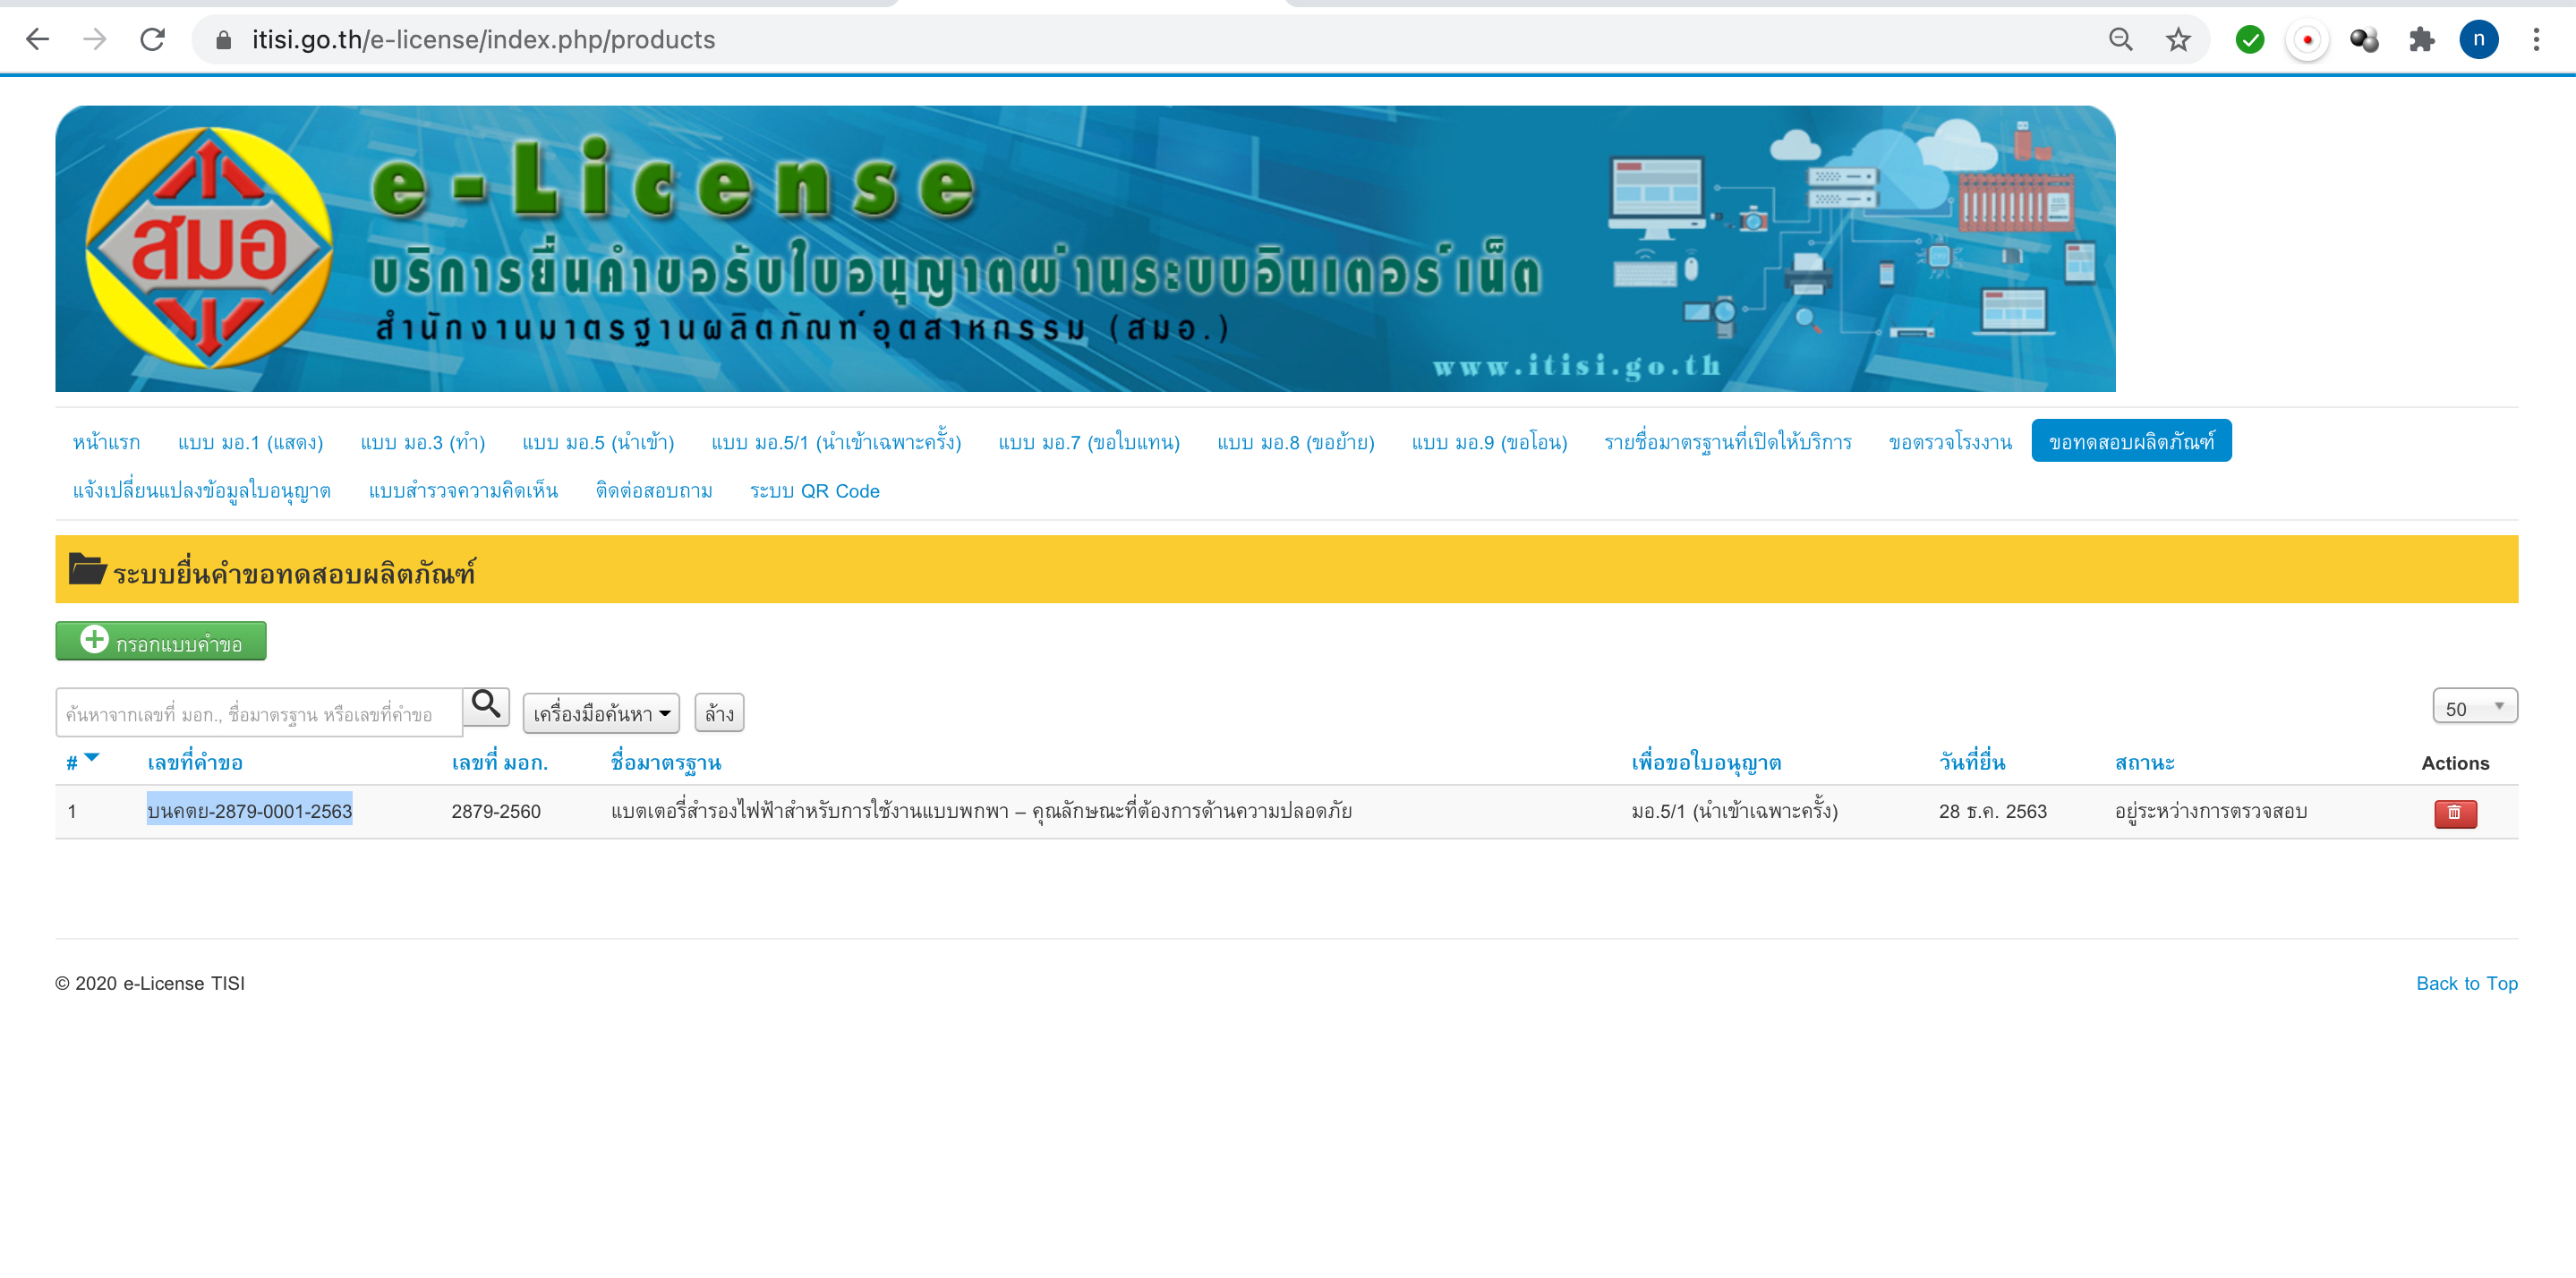This screenshot has width=2576, height=1278.
Task: Open แบบ มอ.5/1 (นำเข้าเฉพาะครั้ง) menu item
Action: 836,442
